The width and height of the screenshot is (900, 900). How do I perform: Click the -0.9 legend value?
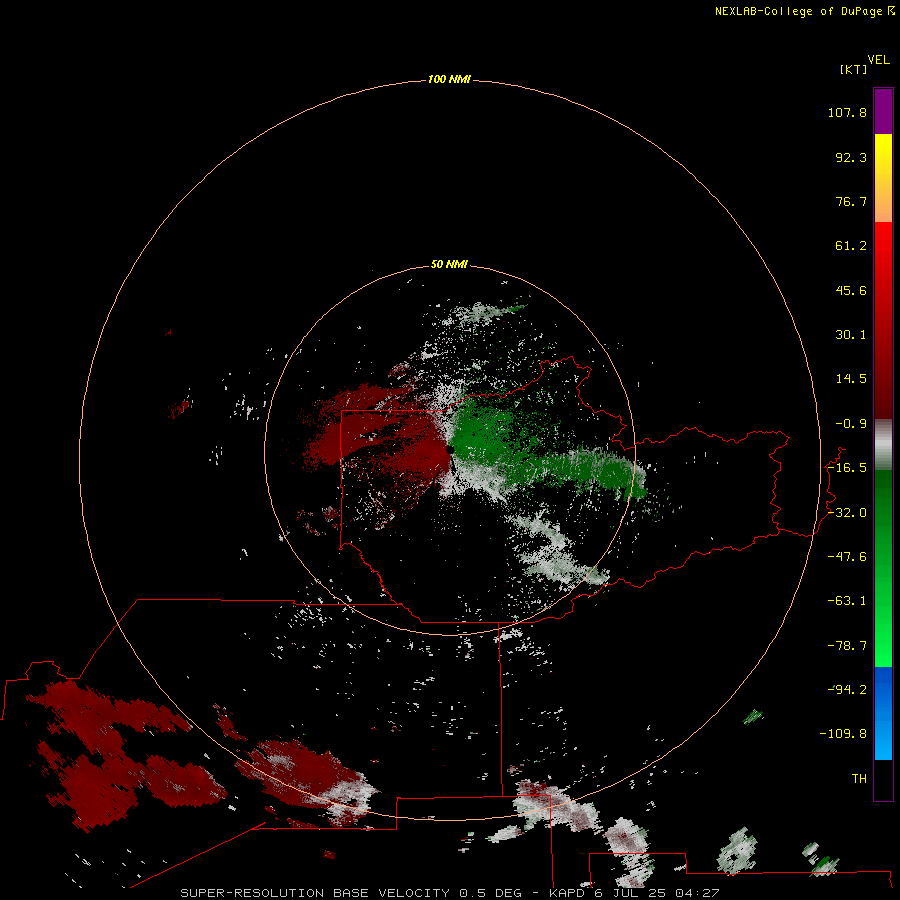[851, 424]
